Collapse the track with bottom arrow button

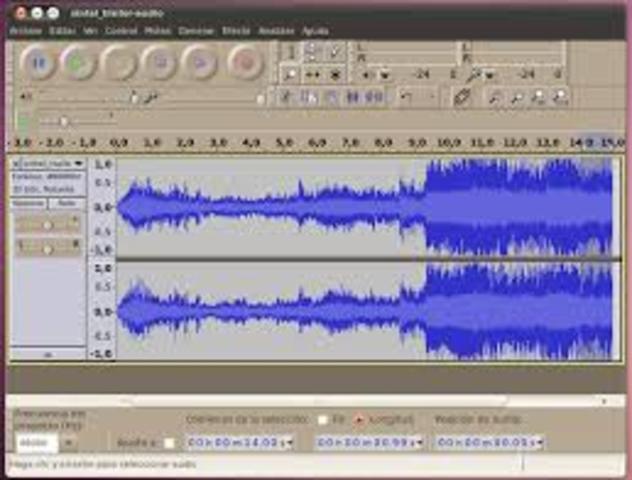pos(48,354)
